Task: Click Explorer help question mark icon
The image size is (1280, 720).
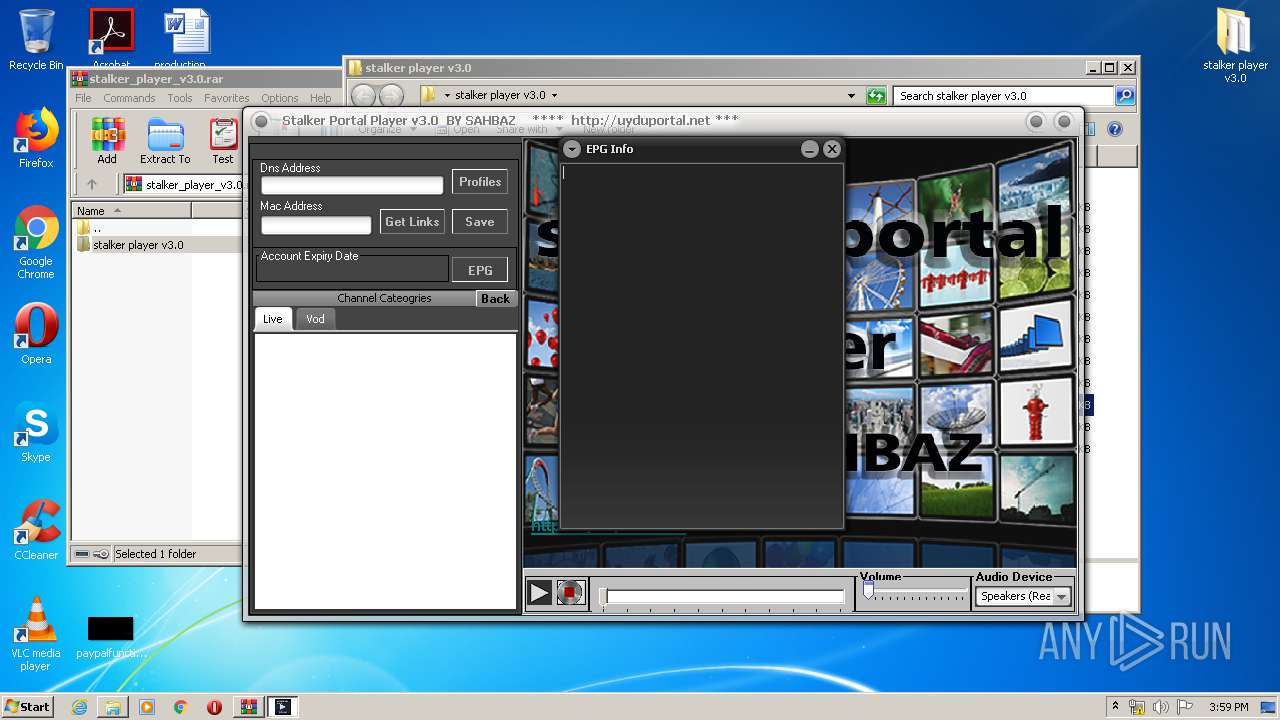Action: [1115, 129]
